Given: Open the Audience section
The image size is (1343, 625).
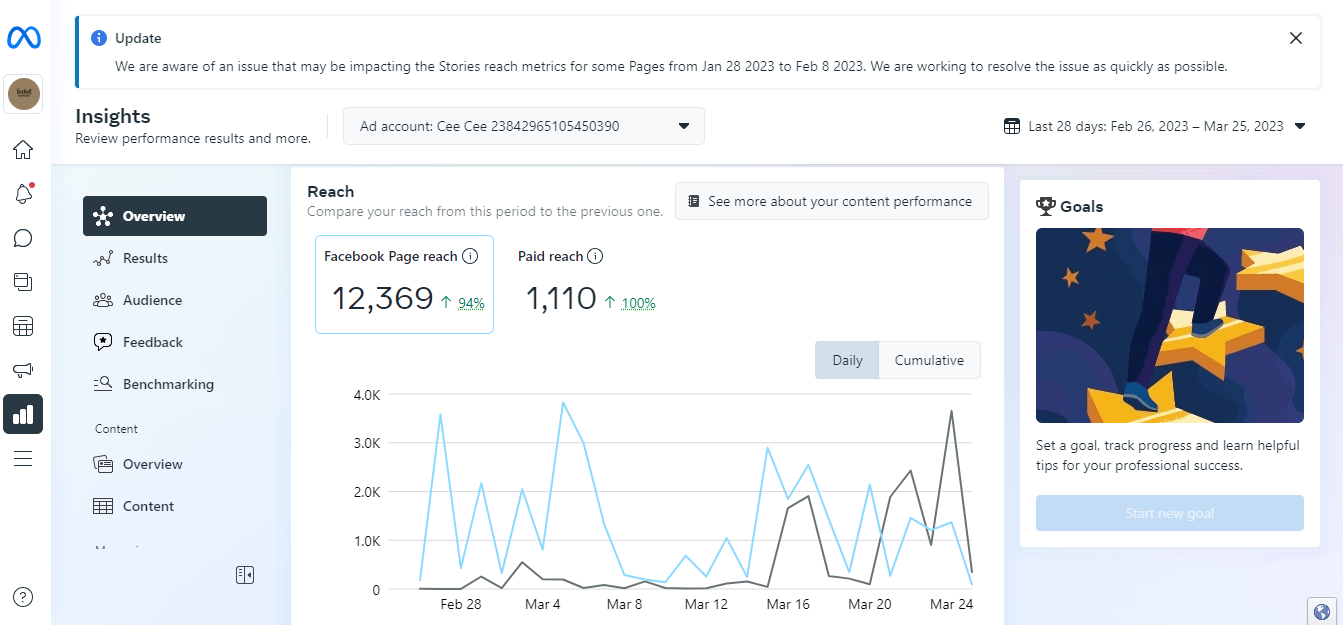Looking at the screenshot, I should [152, 300].
